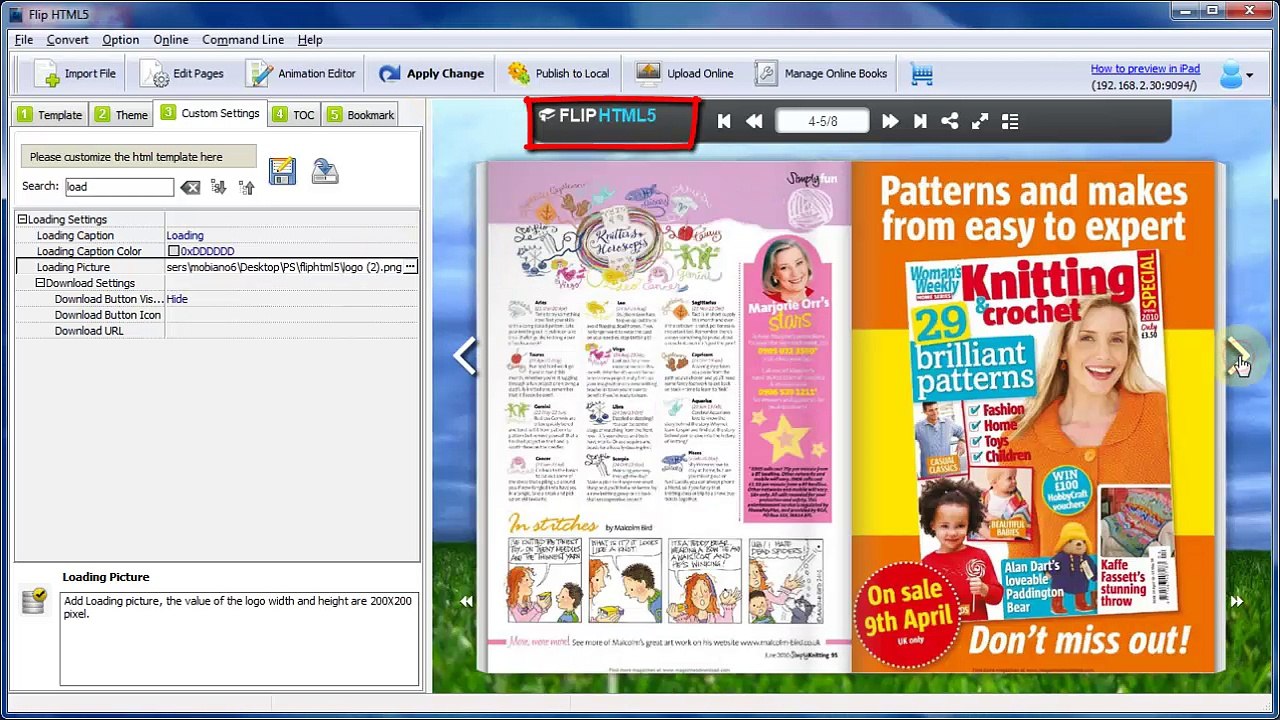The height and width of the screenshot is (720, 1280).
Task: Click the Edit Pages toolbar button
Action: (x=182, y=74)
